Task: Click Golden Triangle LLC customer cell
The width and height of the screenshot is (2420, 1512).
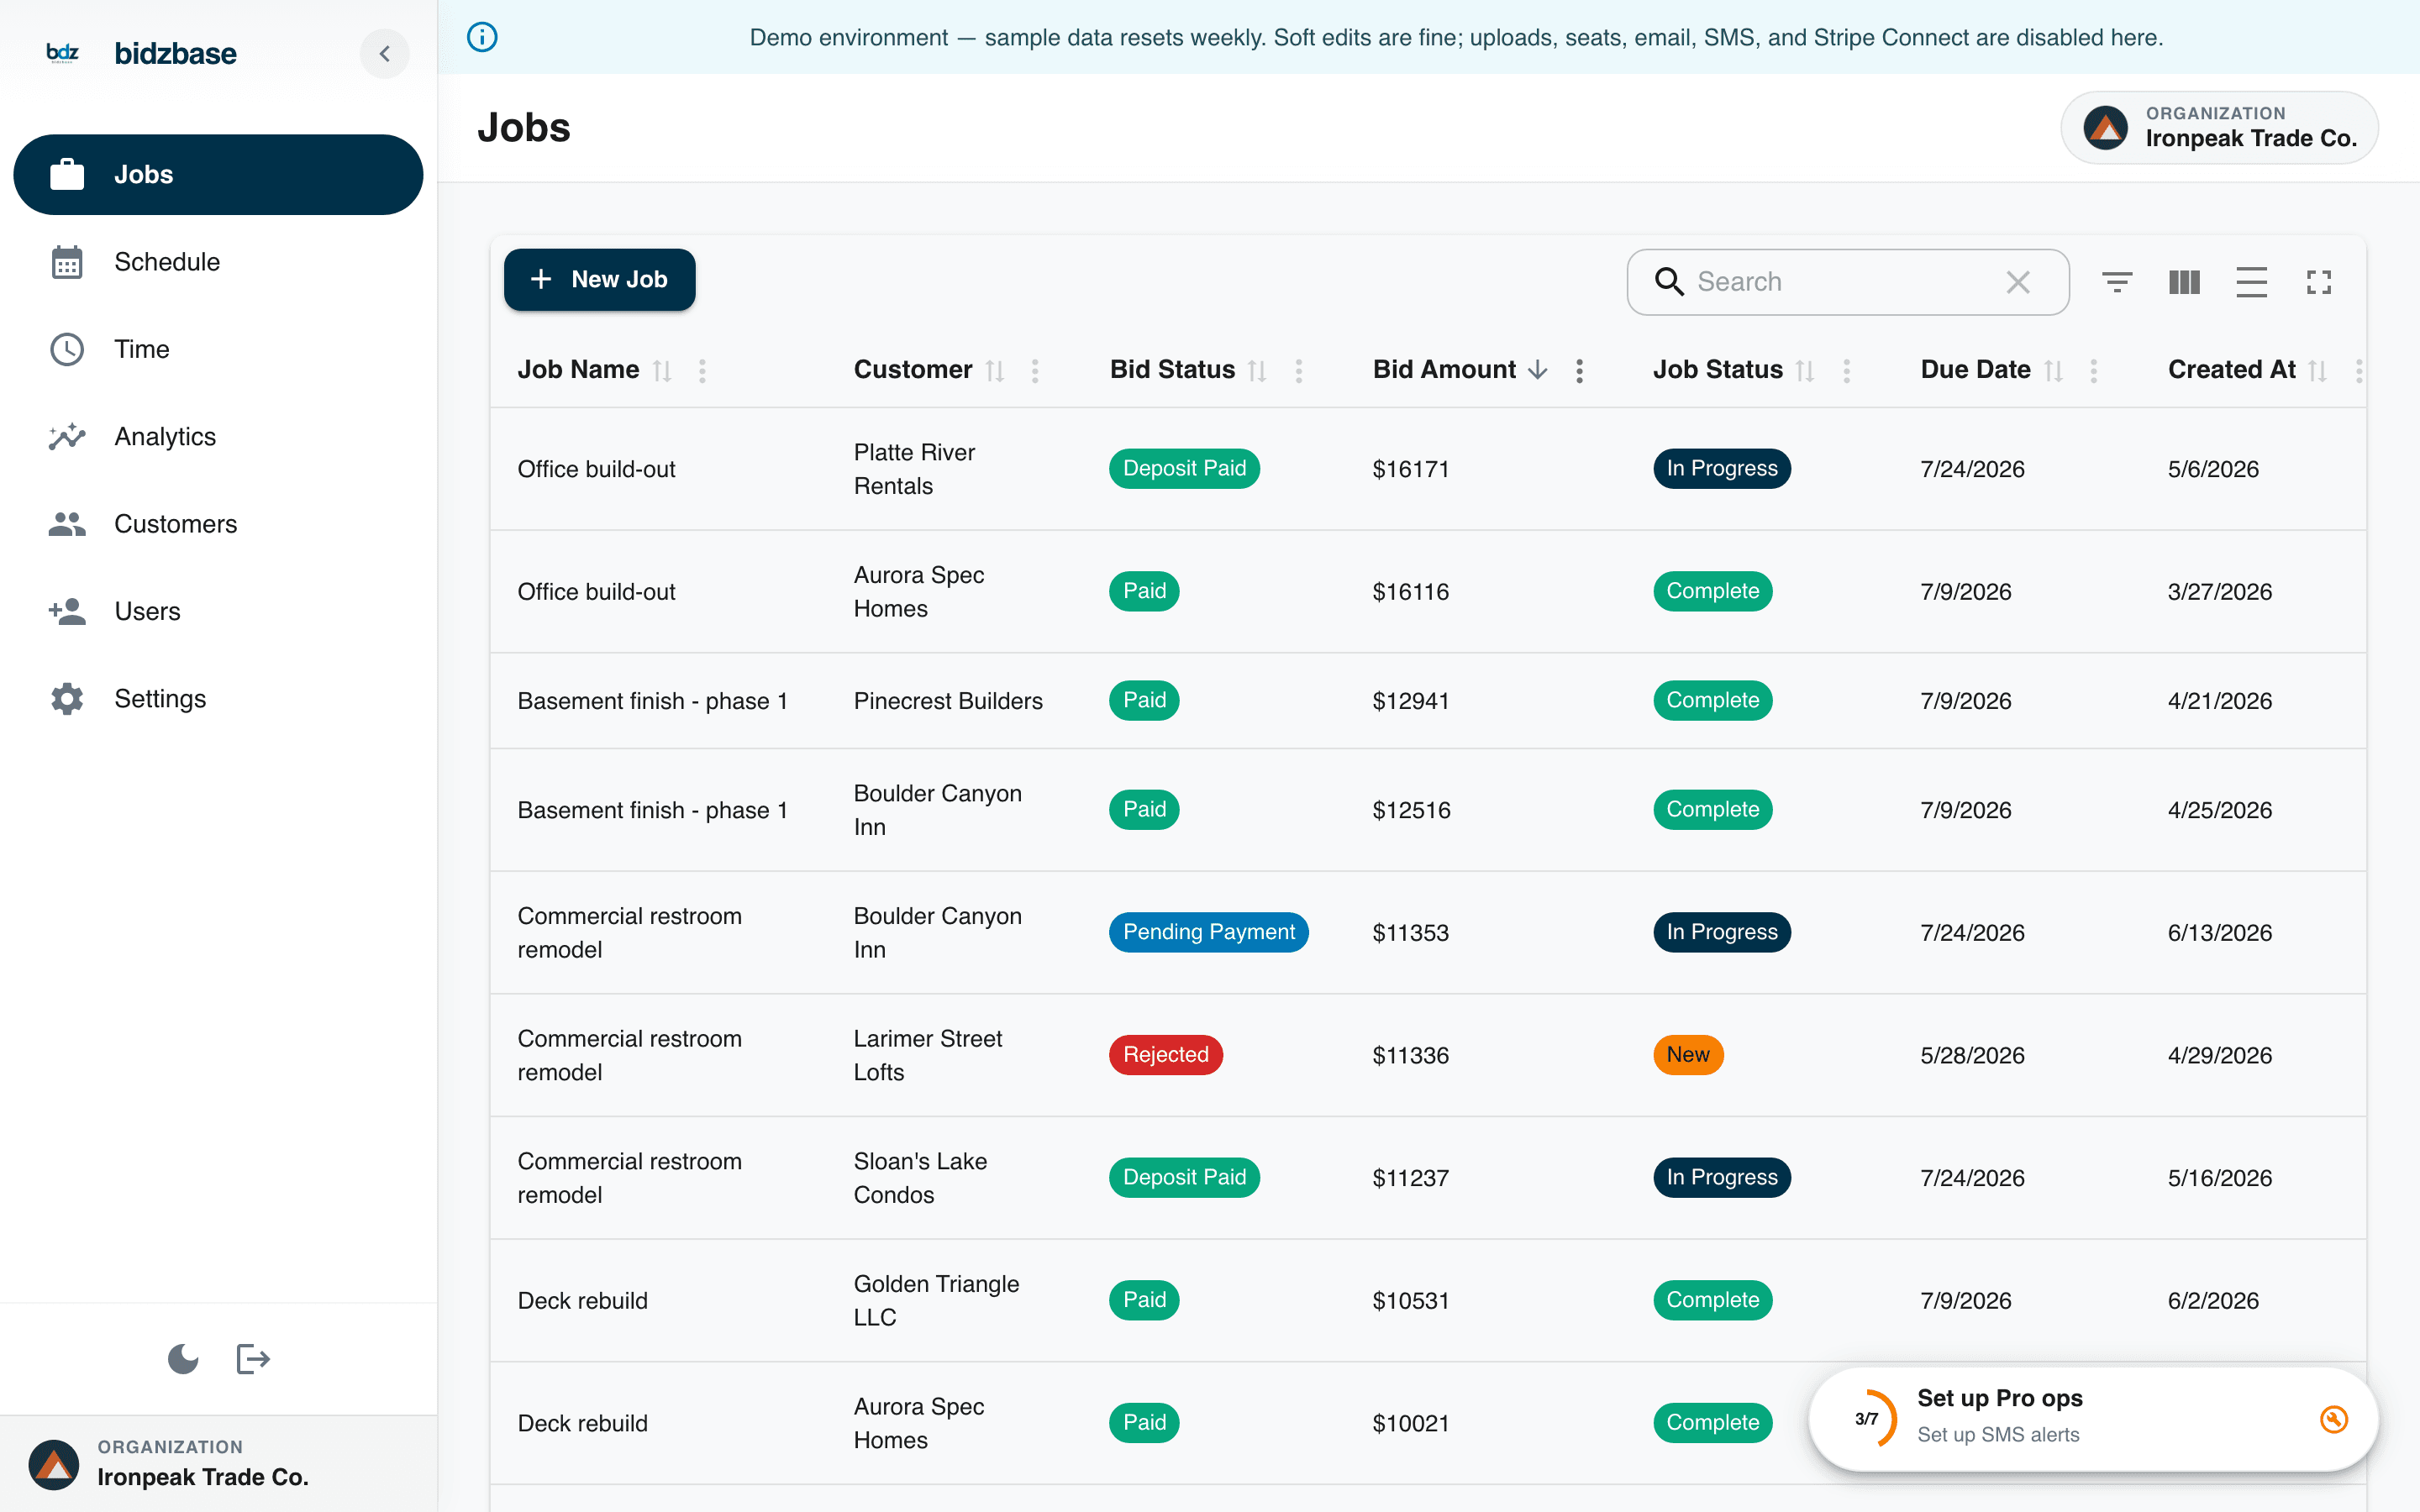Action: coord(936,1301)
